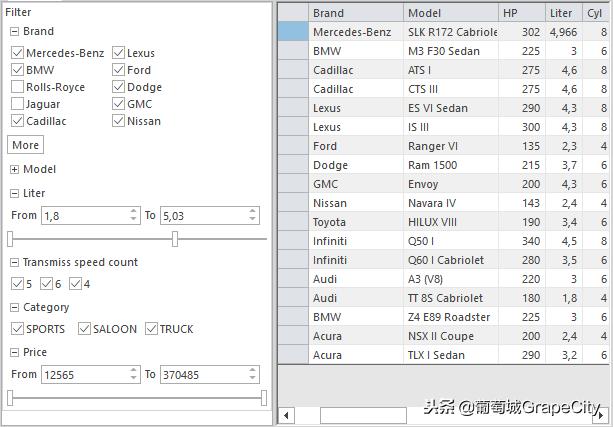The height and width of the screenshot is (427, 613).
Task: Click the cell "M3 F30 Sedan"
Action: point(451,51)
